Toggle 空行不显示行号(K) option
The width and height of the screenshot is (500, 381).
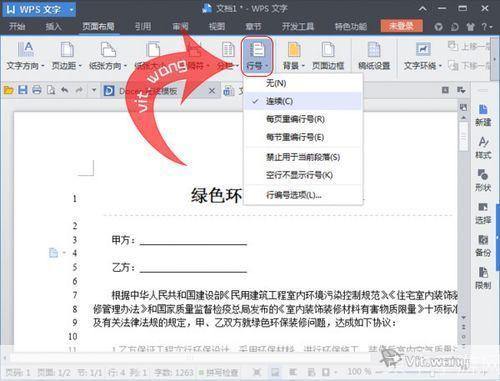click(x=303, y=175)
